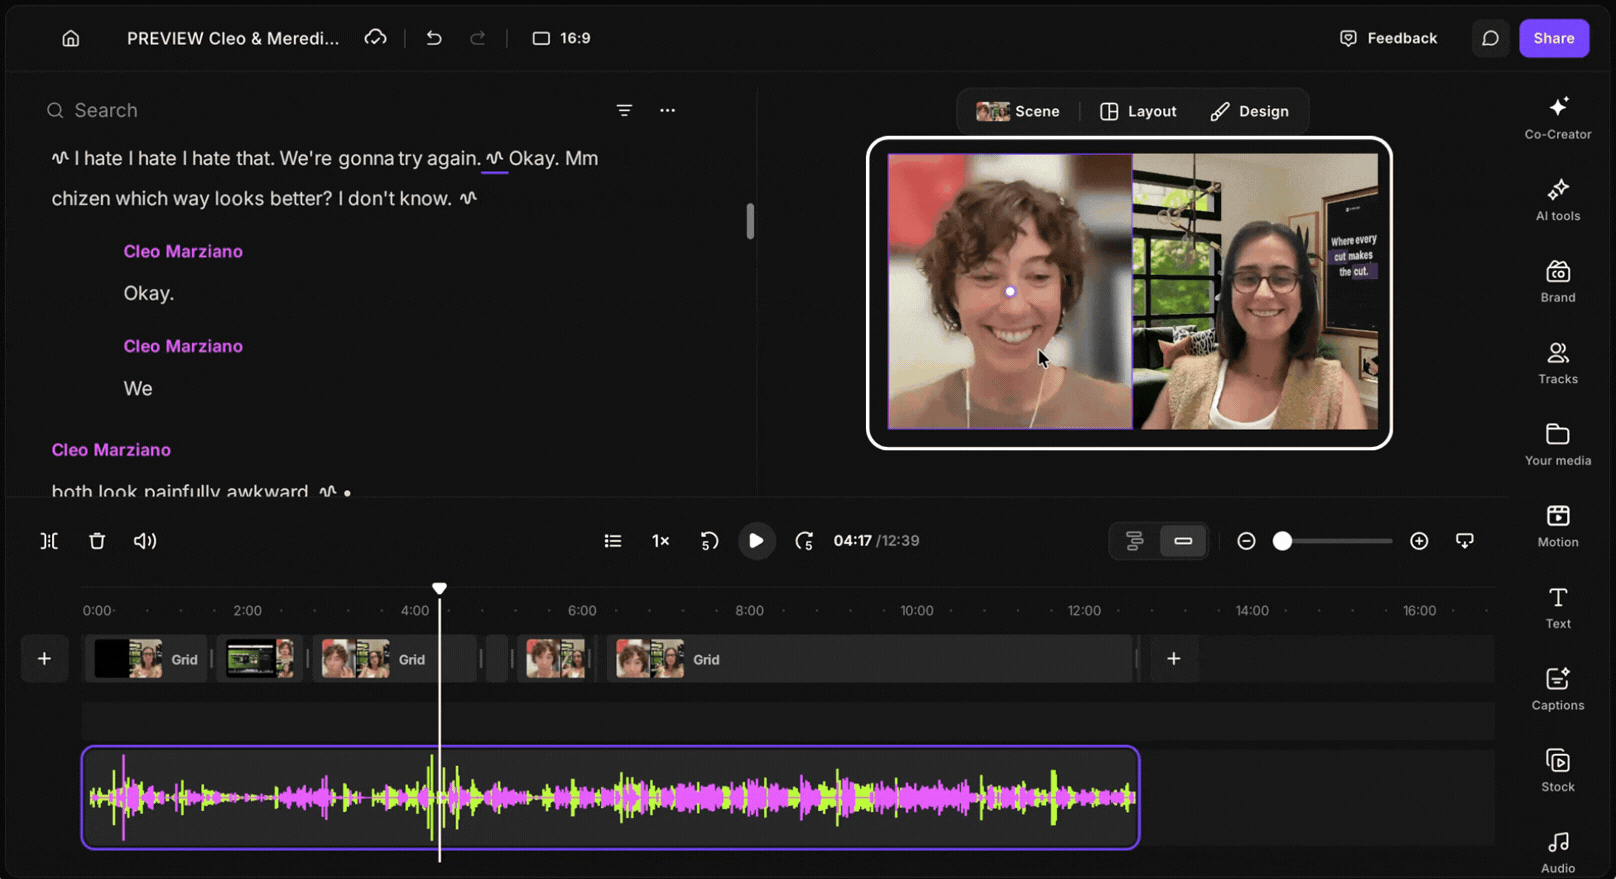Change the 1x playback speed
Screen dimensions: 1616x879
pos(661,541)
